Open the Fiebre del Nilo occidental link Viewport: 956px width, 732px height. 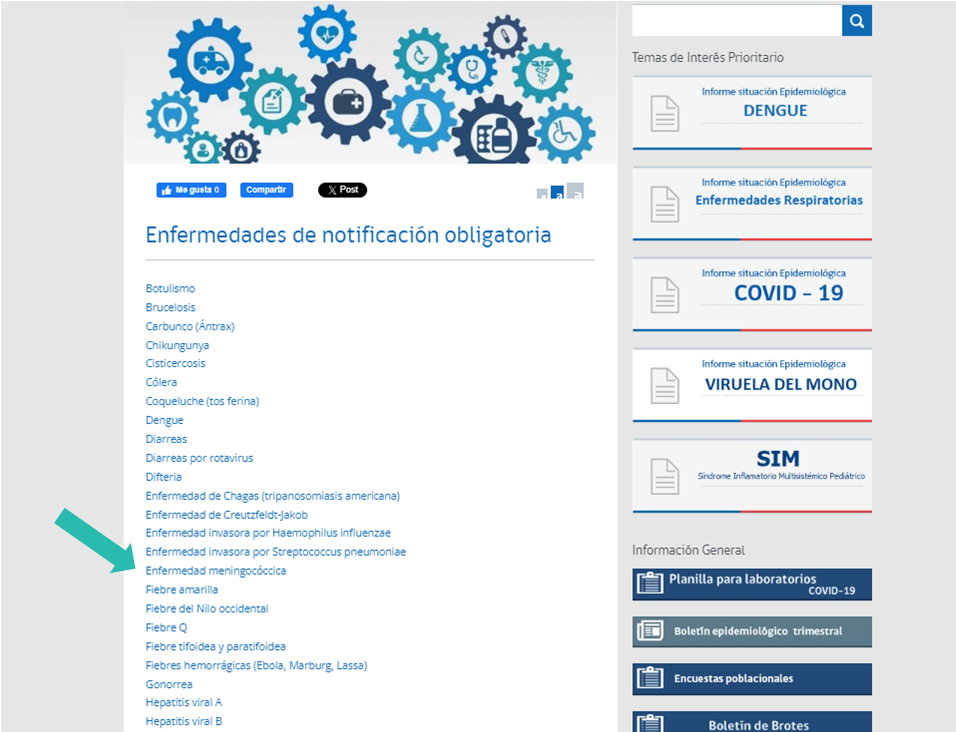207,608
